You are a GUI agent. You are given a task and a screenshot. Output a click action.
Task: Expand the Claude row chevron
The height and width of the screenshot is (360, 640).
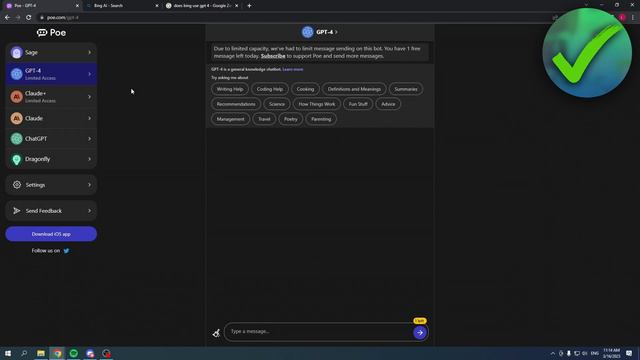pos(89,118)
